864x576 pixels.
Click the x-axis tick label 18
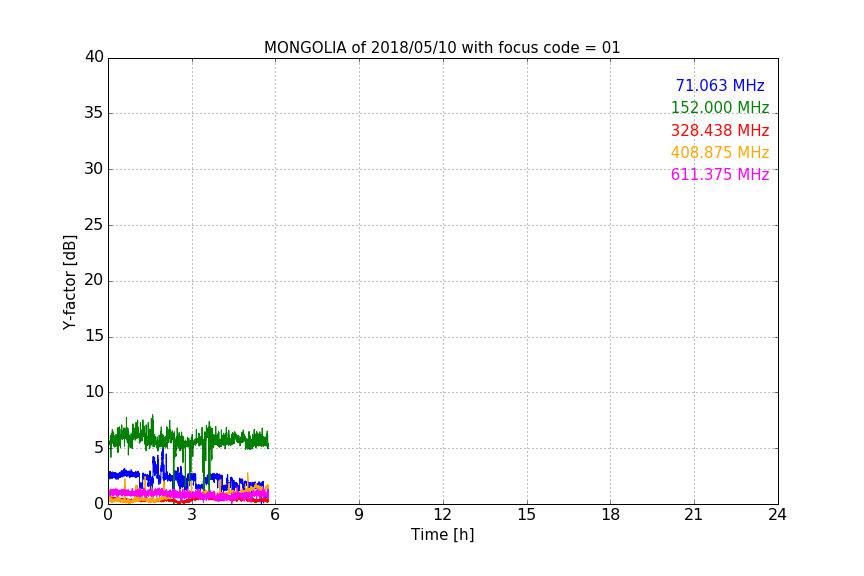pyautogui.click(x=611, y=515)
